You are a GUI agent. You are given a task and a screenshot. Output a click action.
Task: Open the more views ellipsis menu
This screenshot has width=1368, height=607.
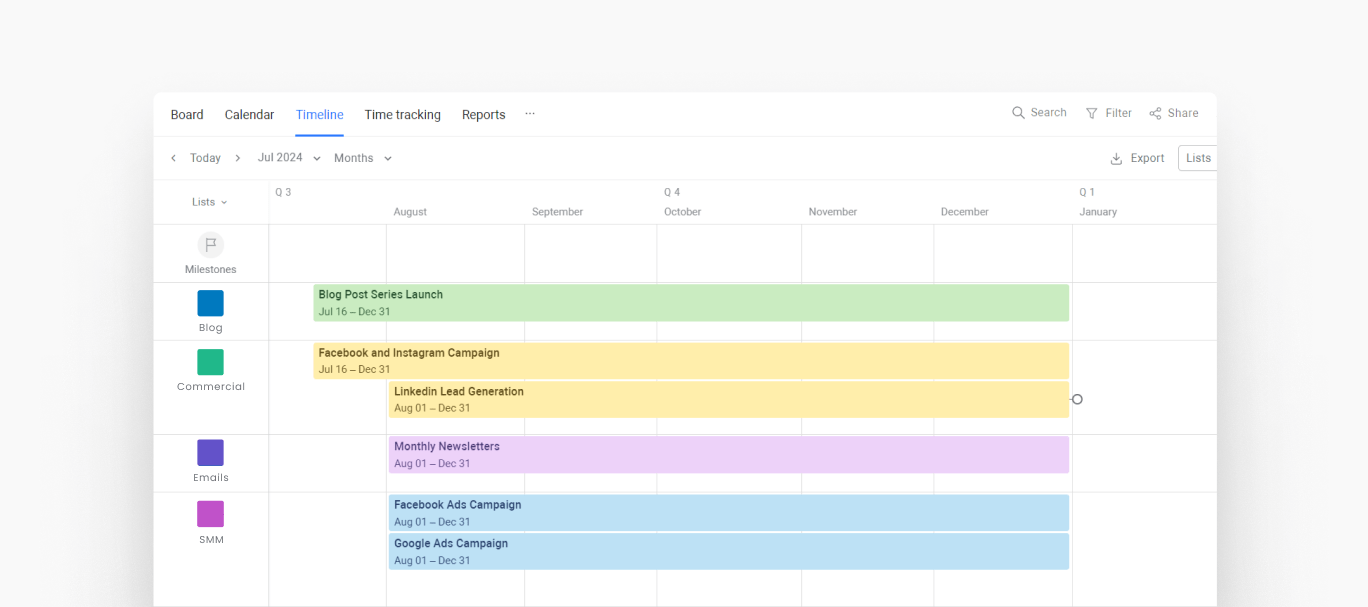pos(530,114)
